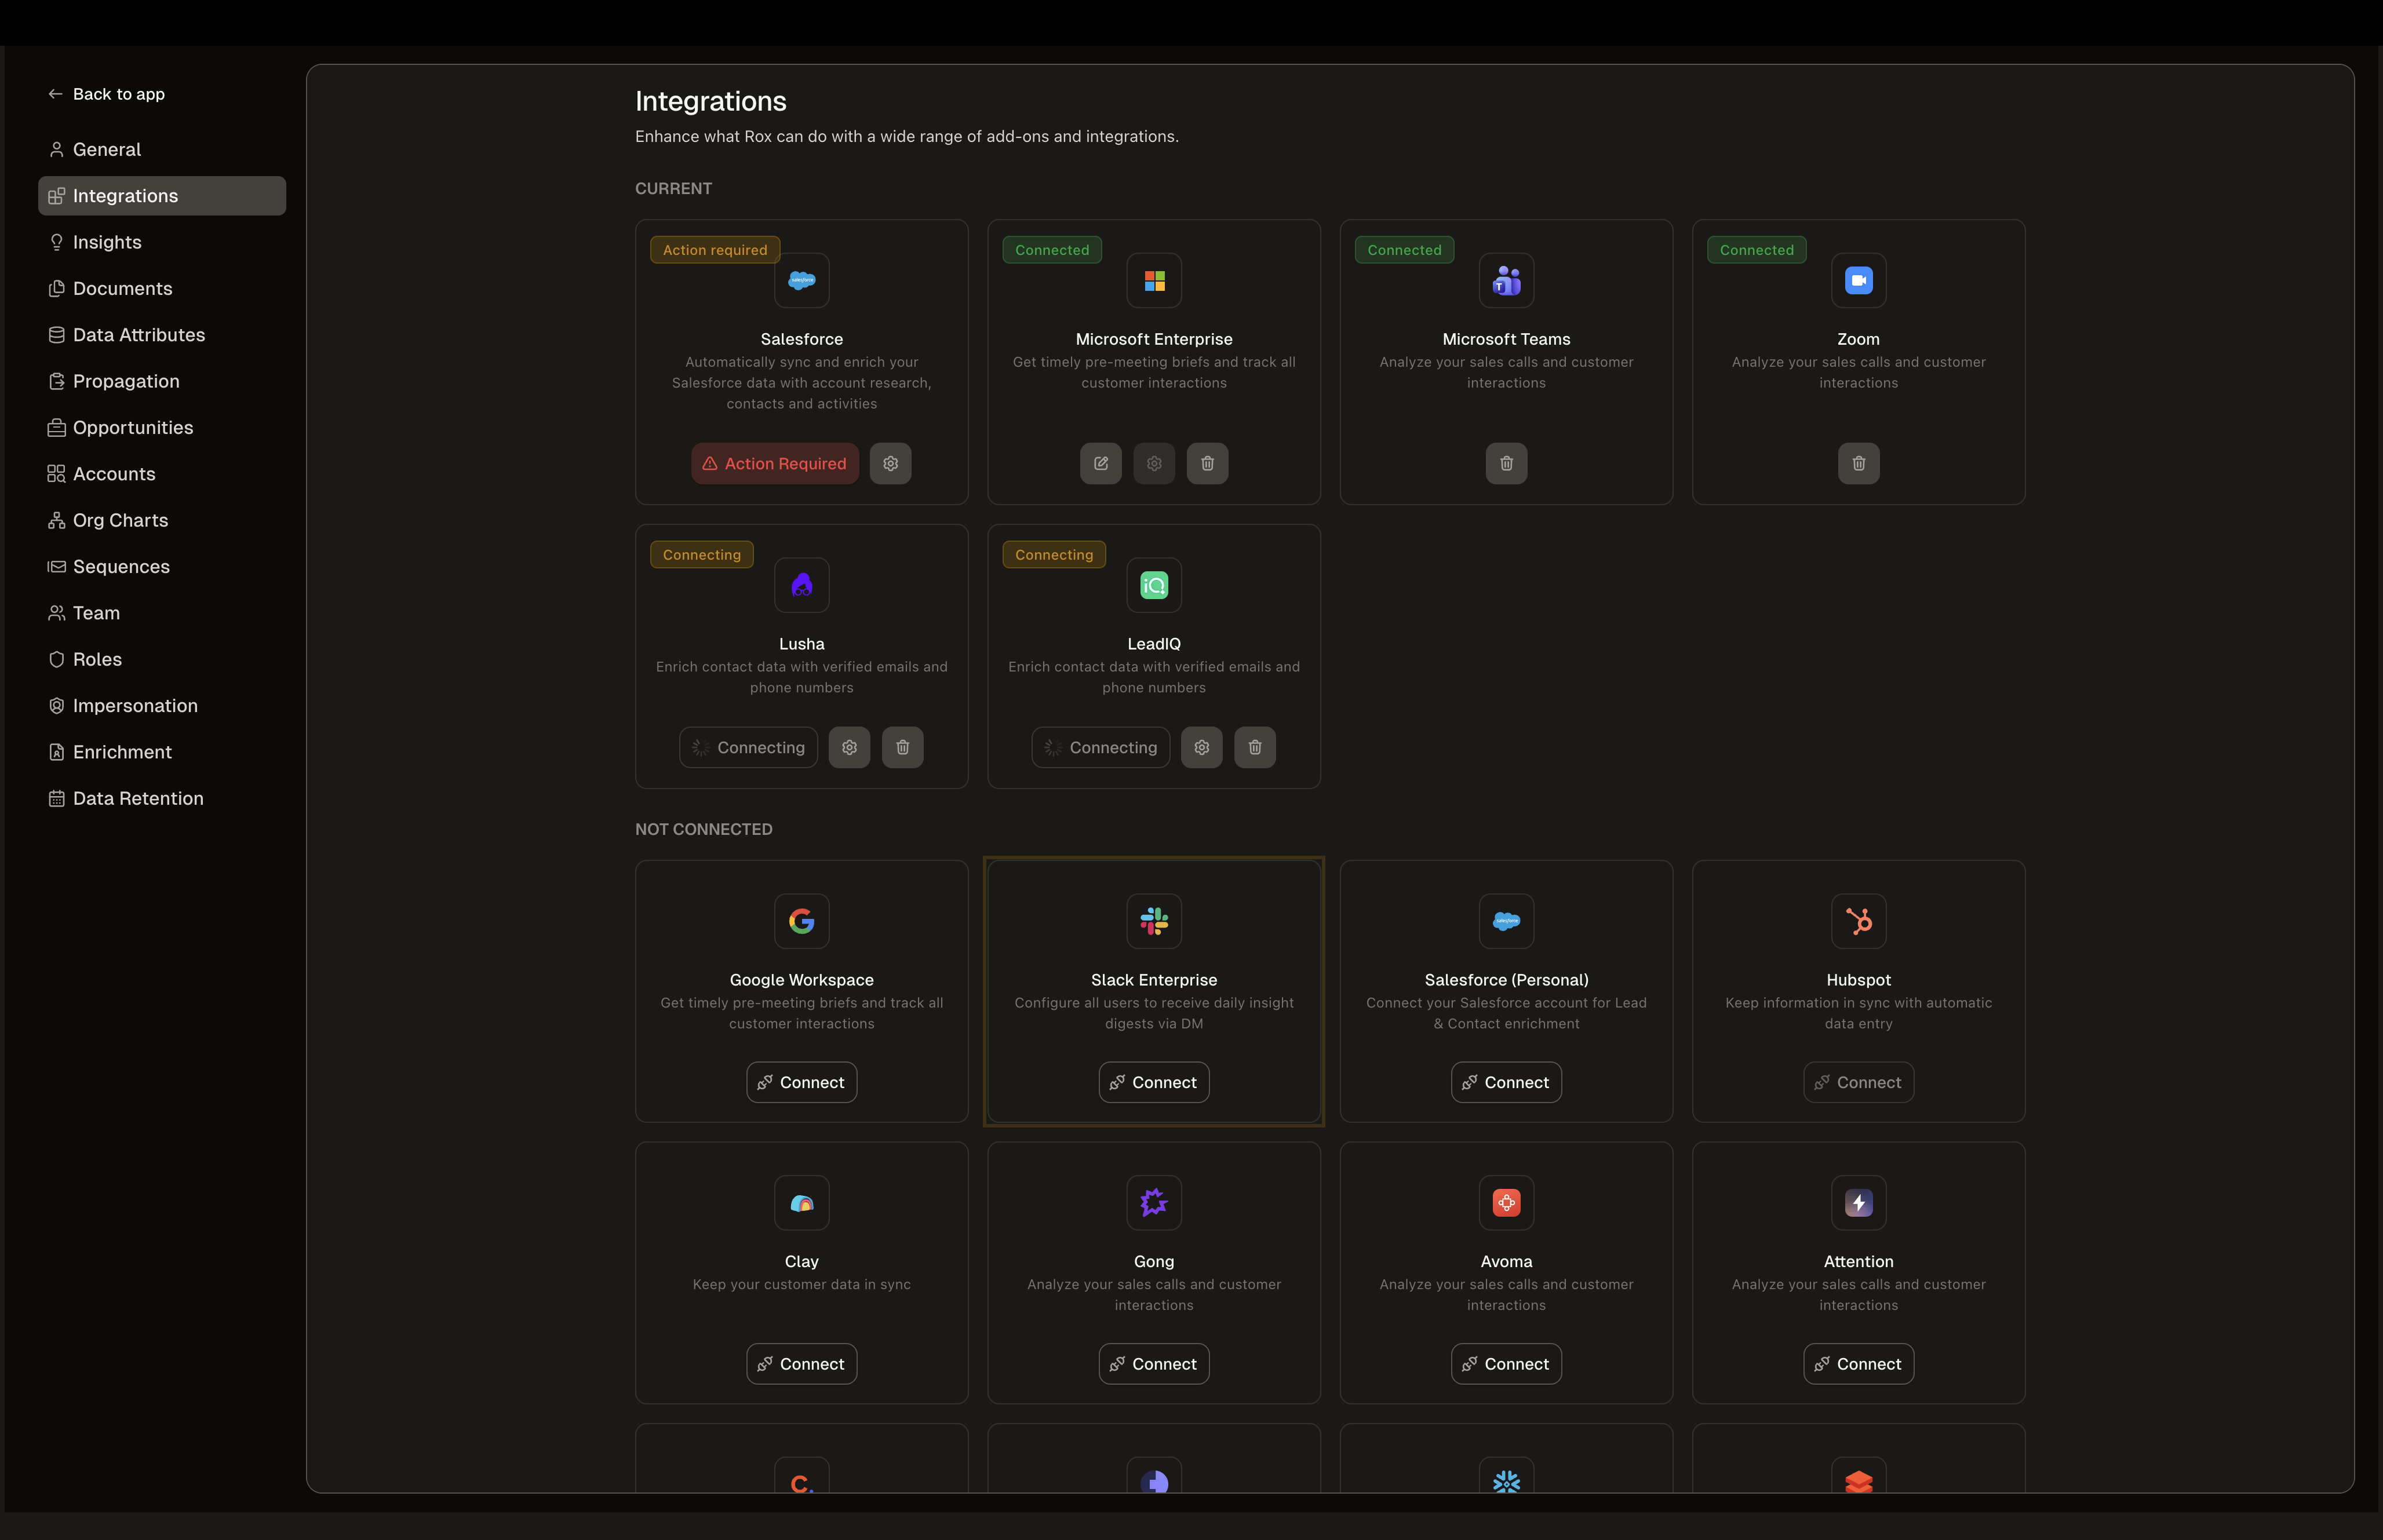Click the LeadIQ settings gear icon
The image size is (2383, 1540).
(1201, 748)
